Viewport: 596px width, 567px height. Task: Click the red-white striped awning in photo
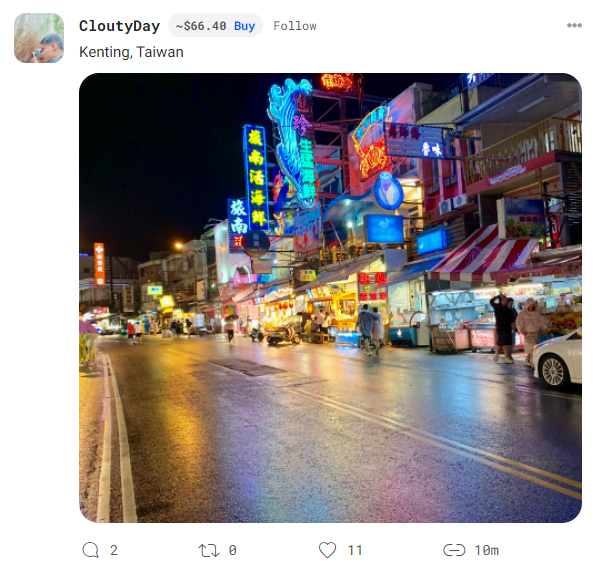(x=483, y=252)
